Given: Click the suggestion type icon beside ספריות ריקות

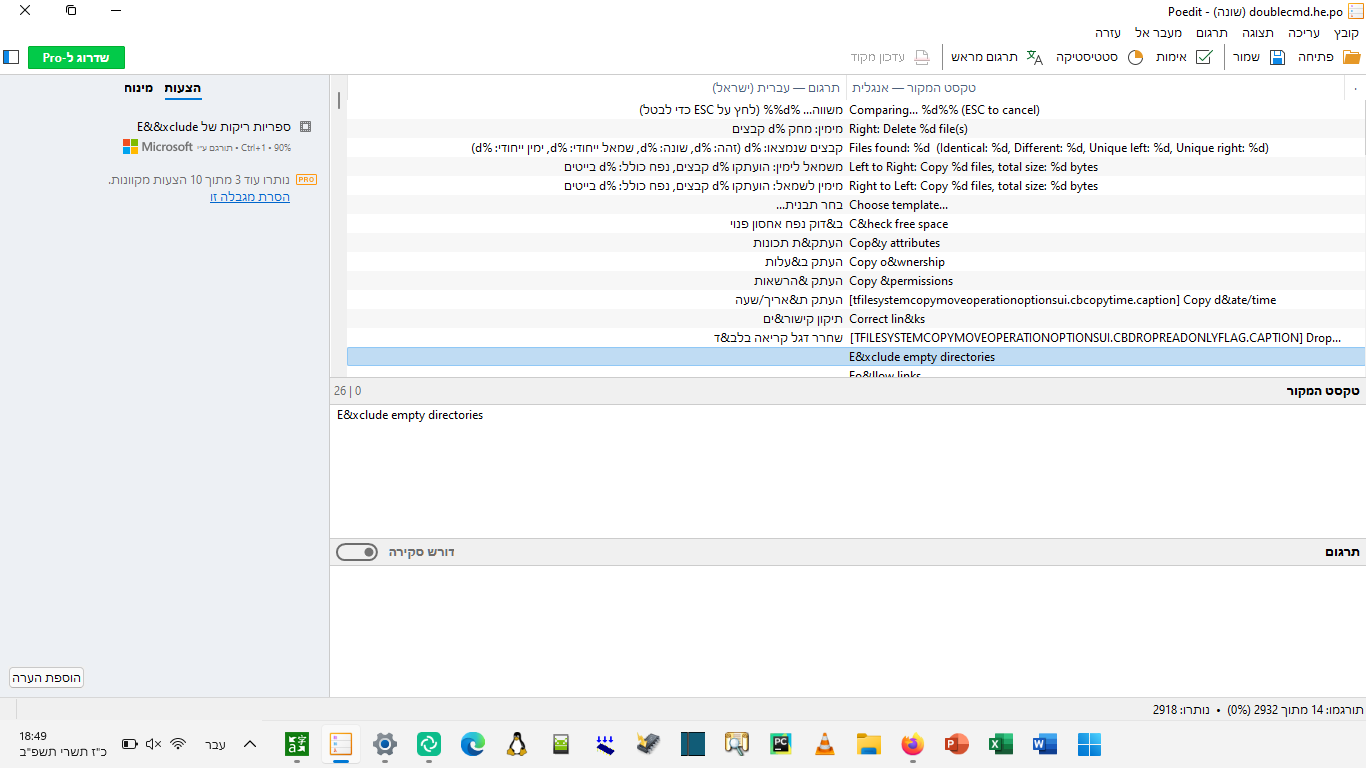Looking at the screenshot, I should (x=305, y=127).
